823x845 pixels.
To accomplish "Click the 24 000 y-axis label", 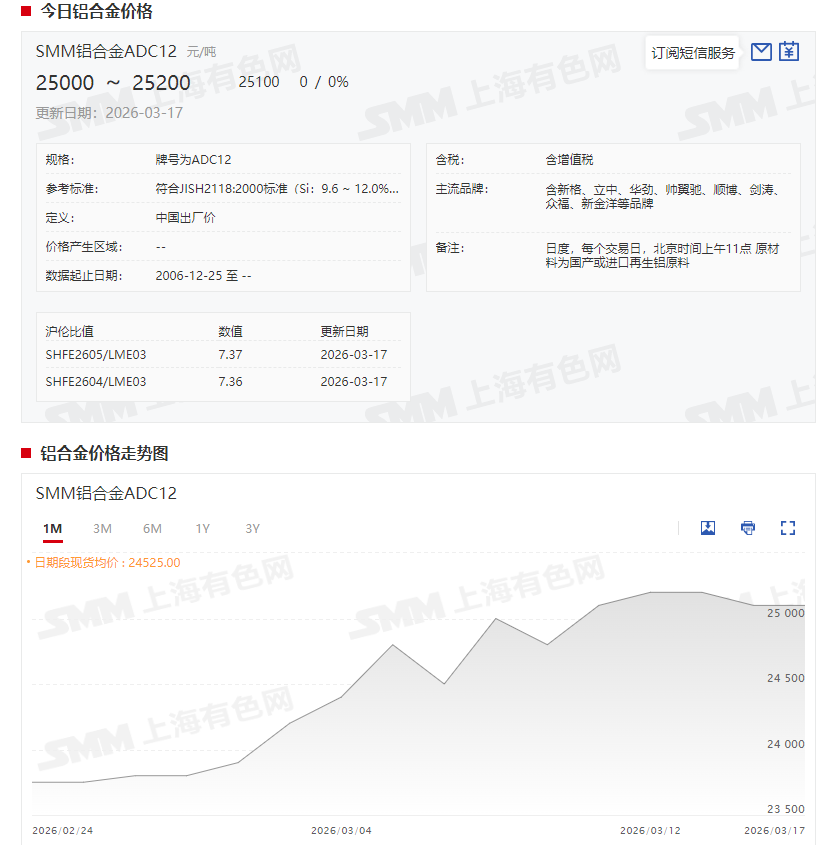I will [786, 744].
